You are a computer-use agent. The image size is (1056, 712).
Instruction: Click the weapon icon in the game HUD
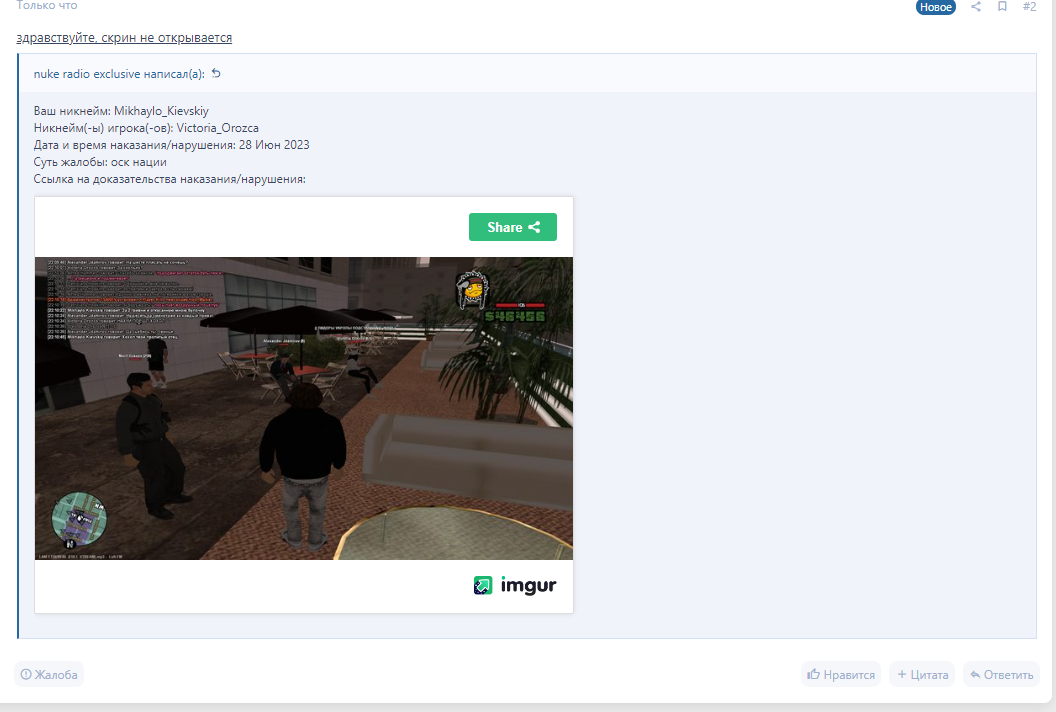coord(472,290)
